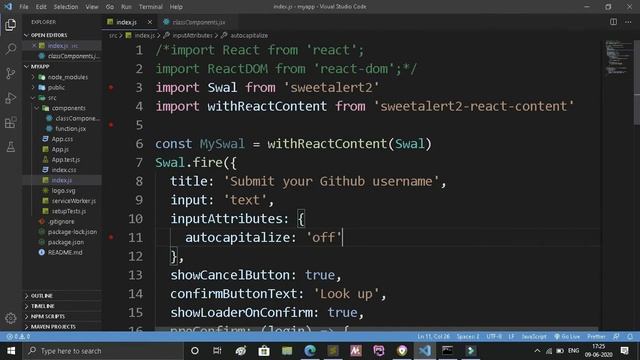Open the Run and Debug view
640x360 pixels.
11,98
